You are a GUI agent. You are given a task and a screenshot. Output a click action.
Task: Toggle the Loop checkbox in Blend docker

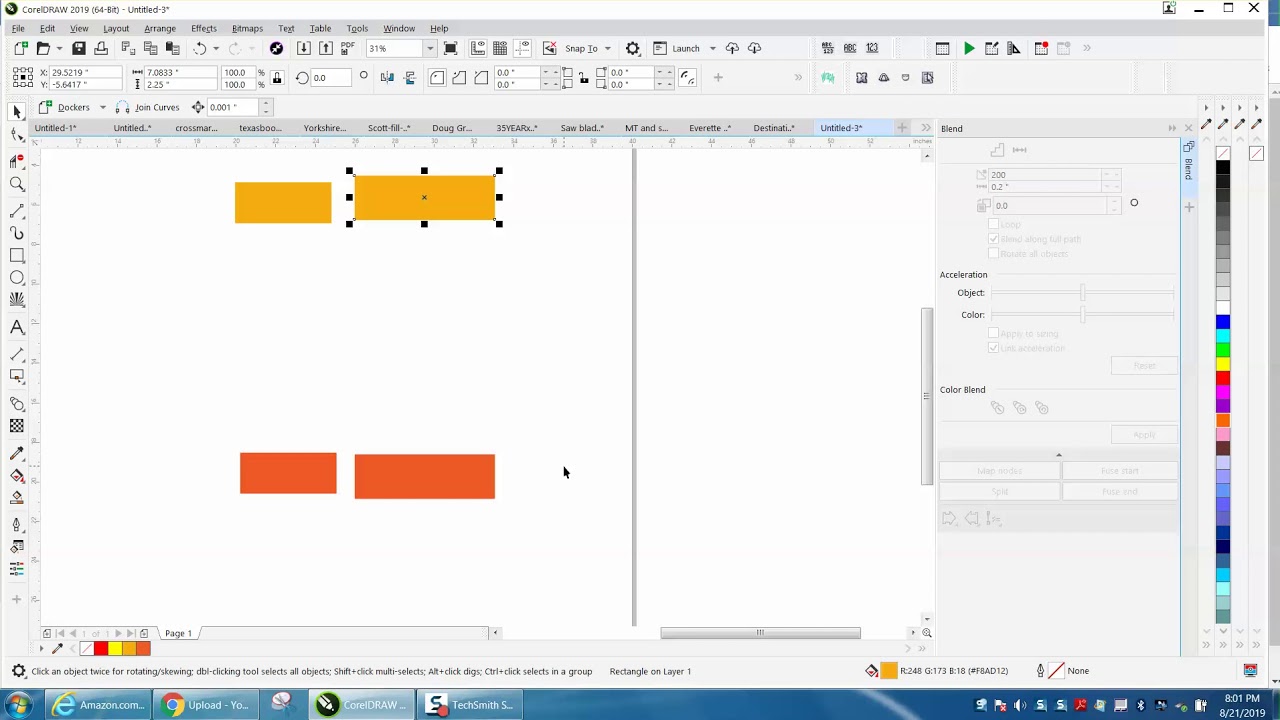993,224
